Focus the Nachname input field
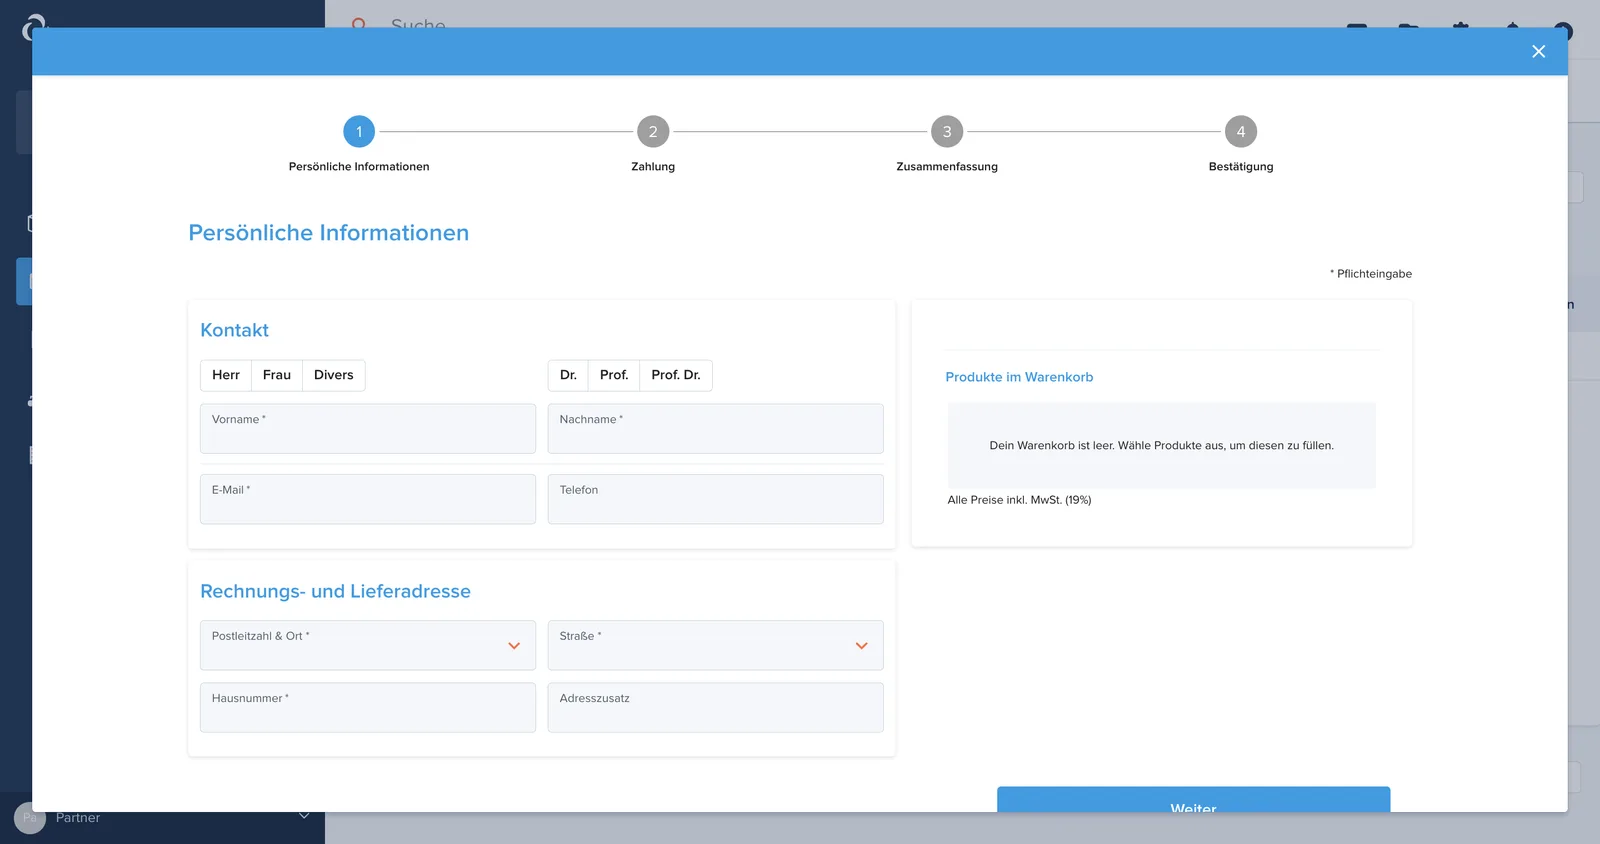This screenshot has height=844, width=1600. pos(716,429)
